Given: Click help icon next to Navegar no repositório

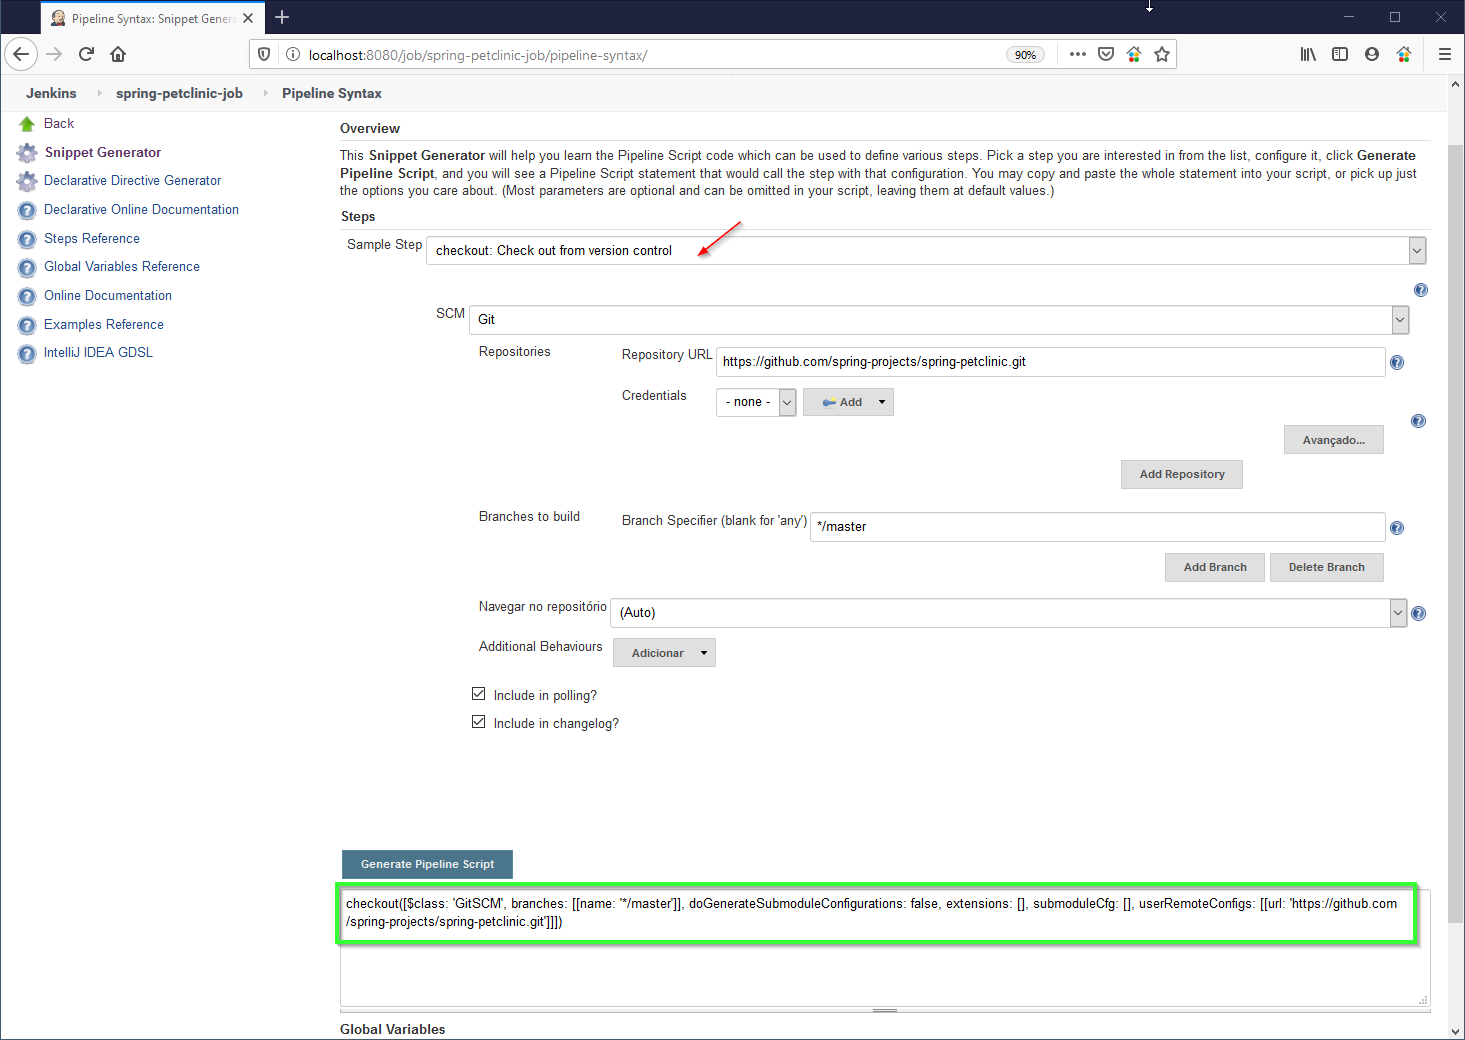Looking at the screenshot, I should point(1418,613).
